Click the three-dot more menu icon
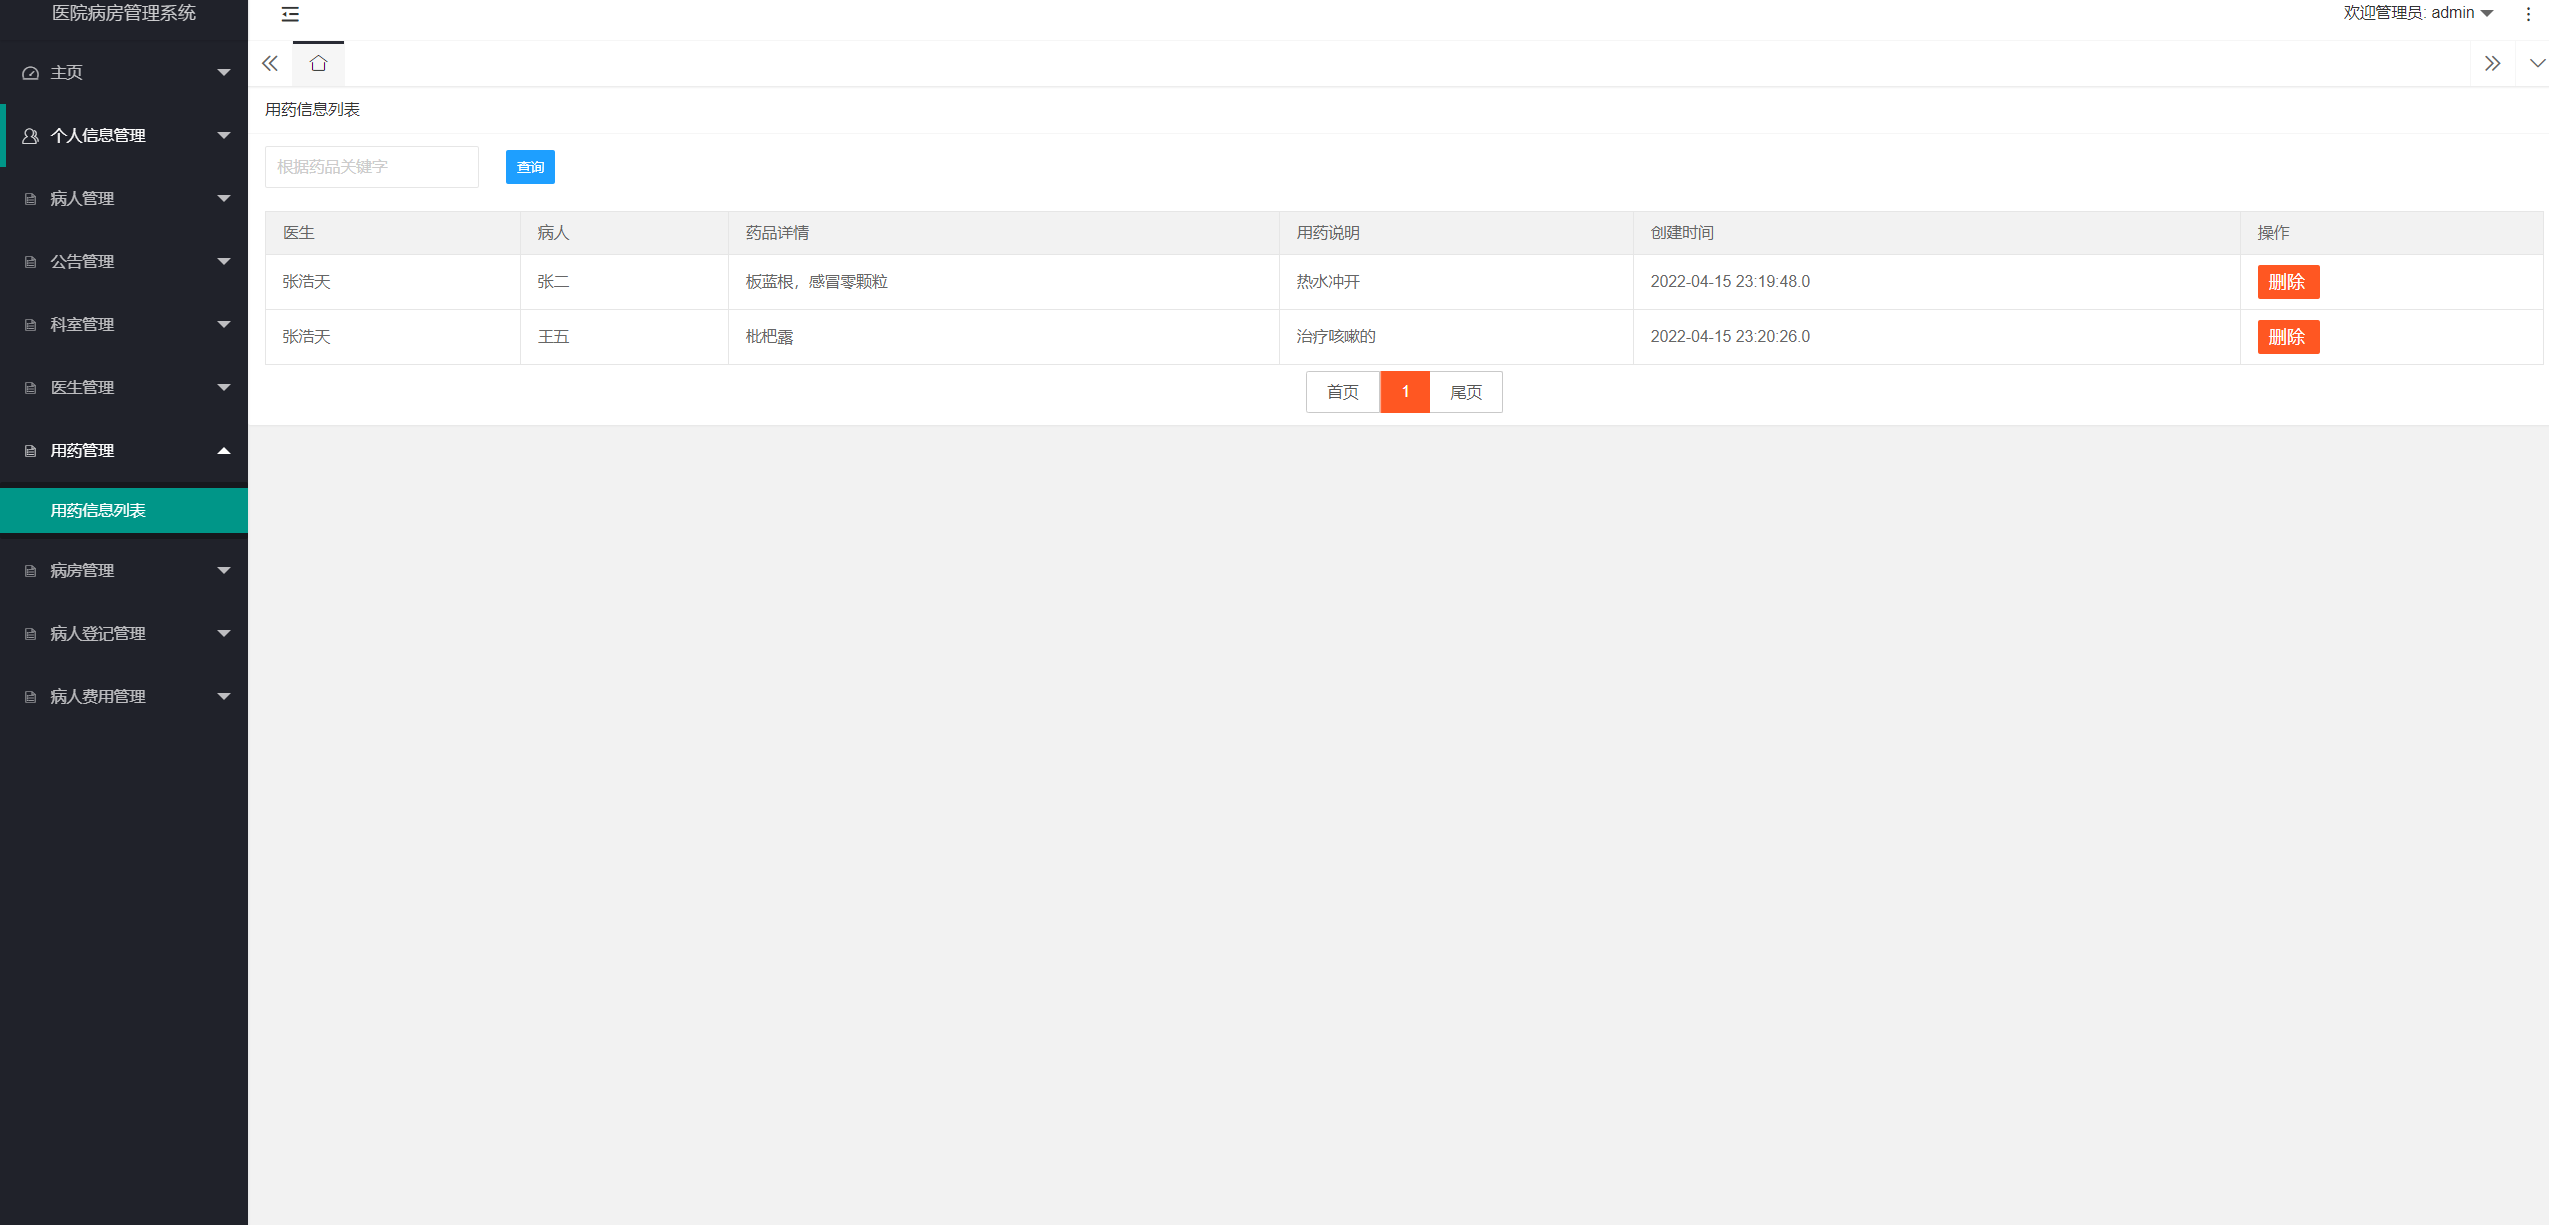 (2528, 14)
